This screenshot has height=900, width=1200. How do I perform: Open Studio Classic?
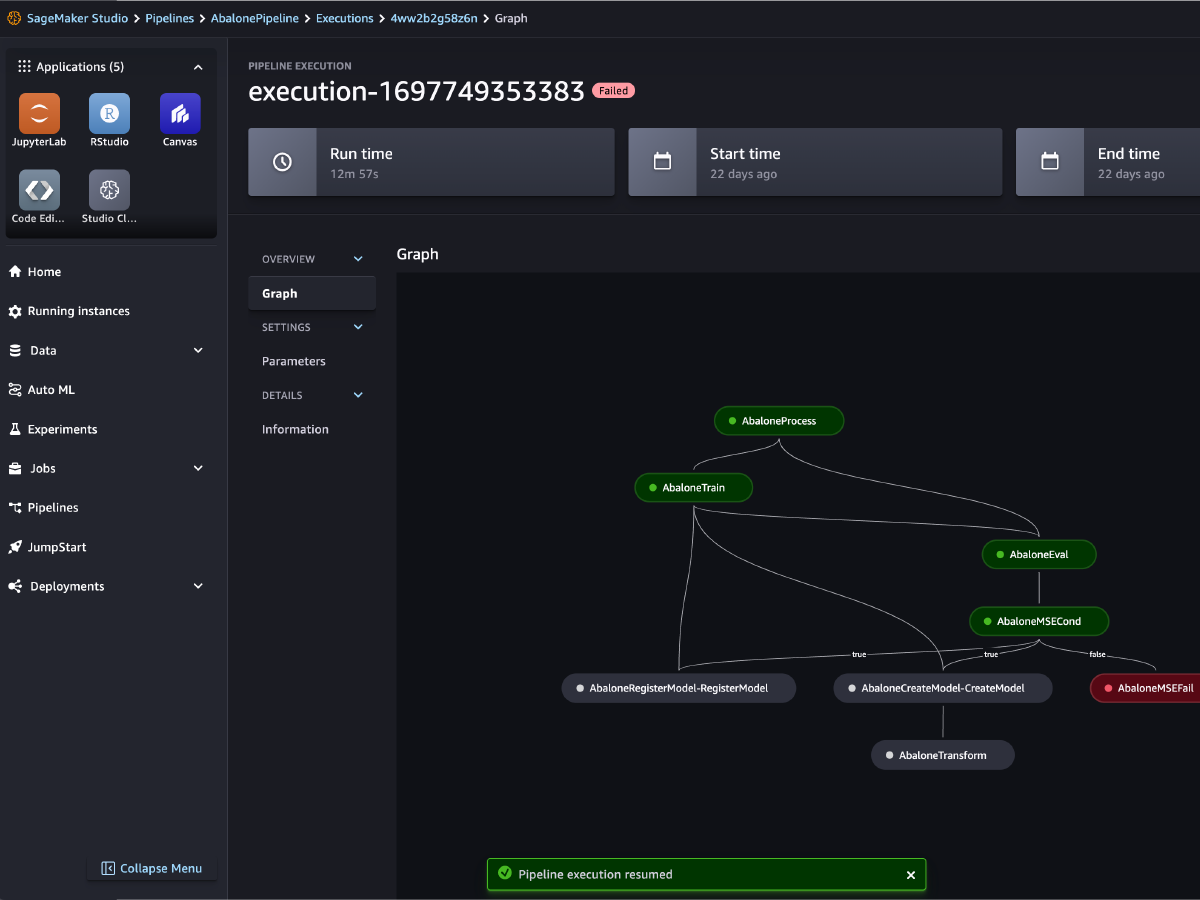(108, 190)
